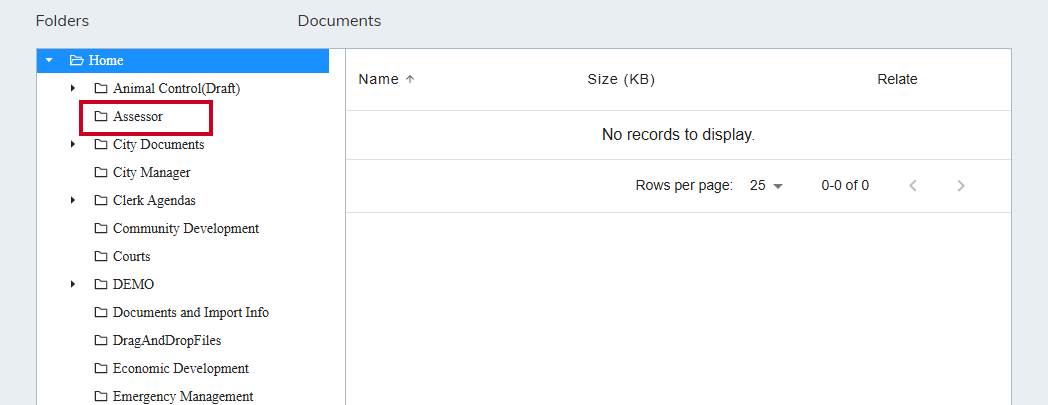Go to next page of documents
Screen dimensions: 1048x405
(x=961, y=186)
